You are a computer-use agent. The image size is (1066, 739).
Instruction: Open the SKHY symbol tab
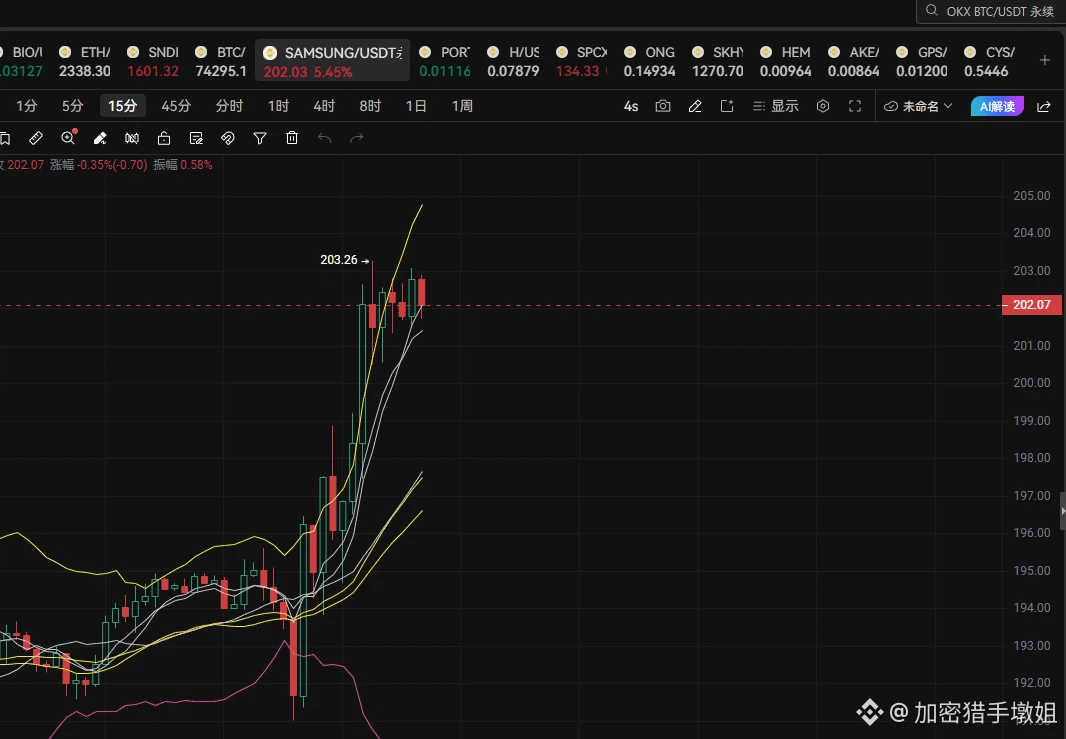pos(717,61)
